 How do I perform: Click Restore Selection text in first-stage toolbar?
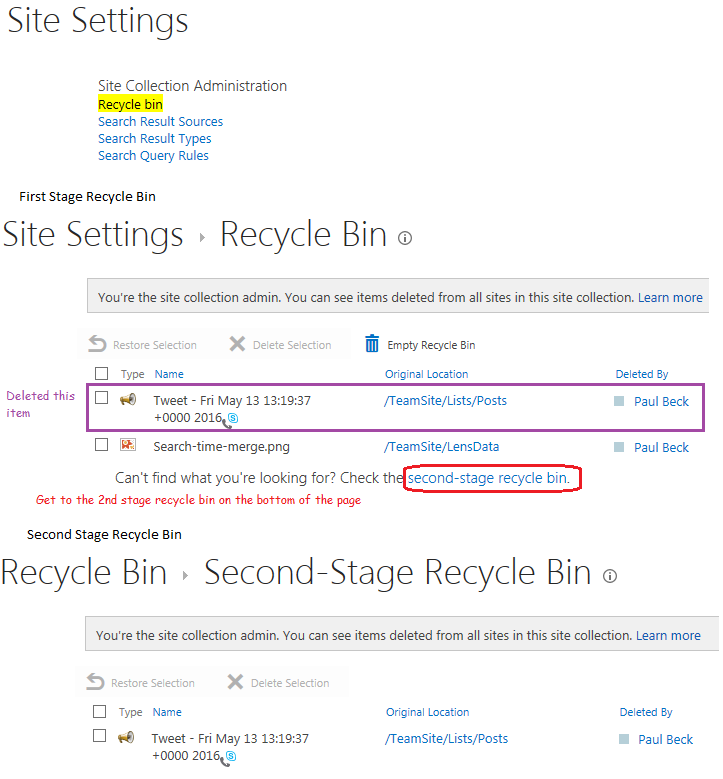coord(155,345)
